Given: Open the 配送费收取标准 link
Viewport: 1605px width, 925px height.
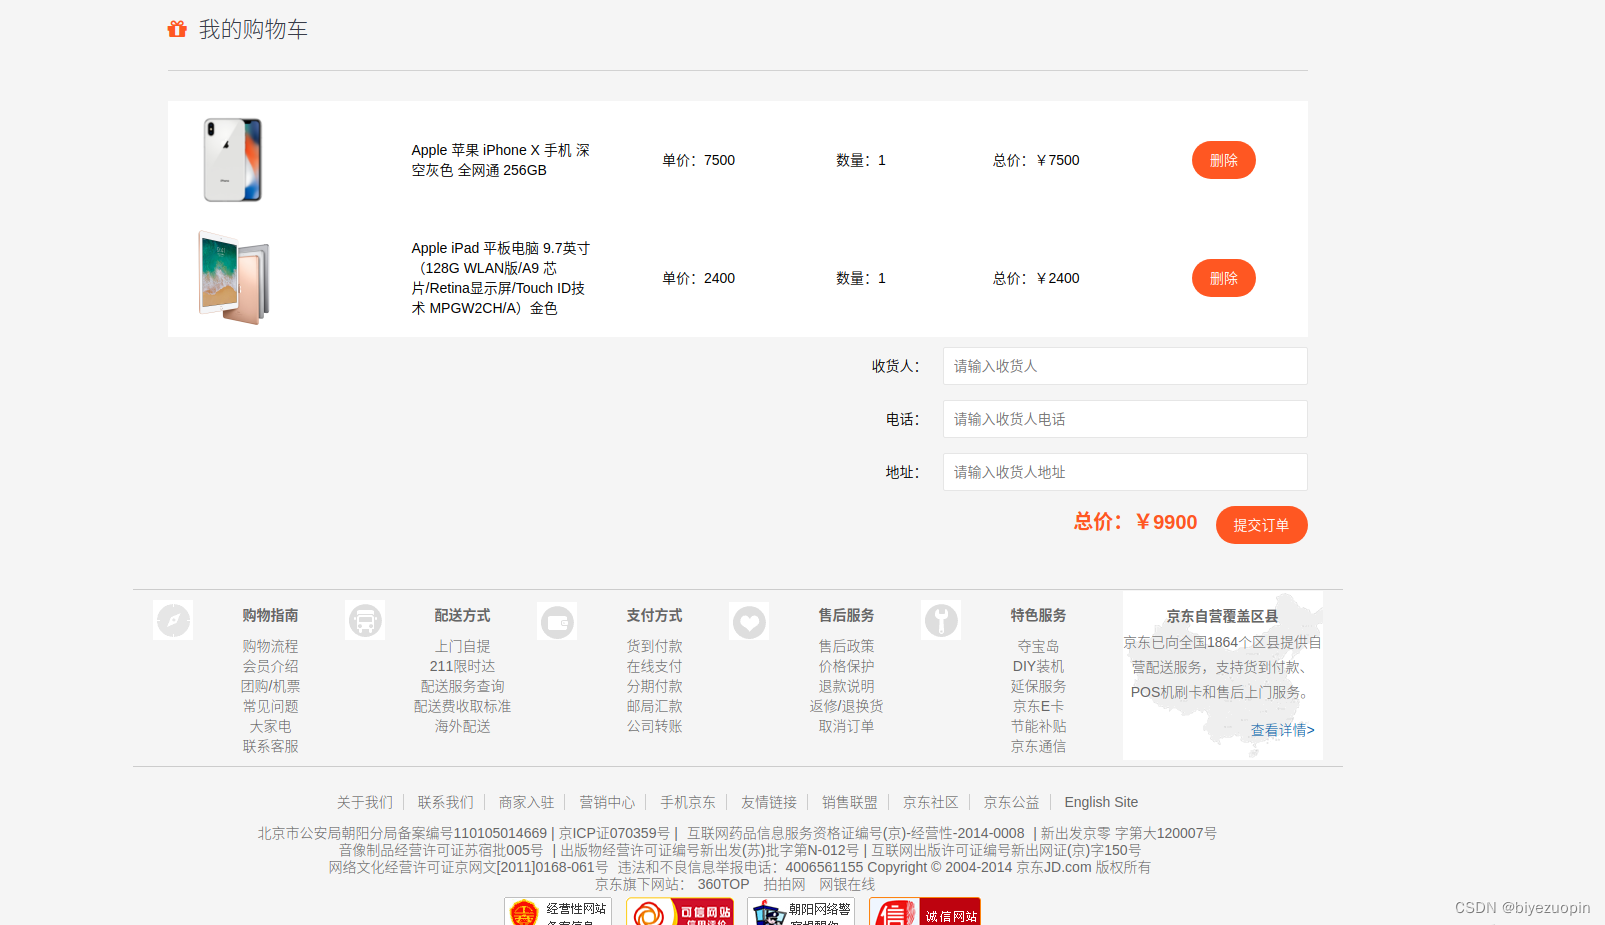Looking at the screenshot, I should pos(463,706).
